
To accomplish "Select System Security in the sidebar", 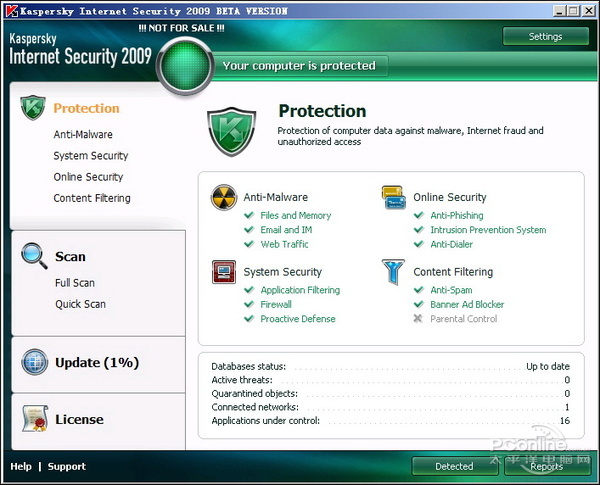I will click(91, 156).
